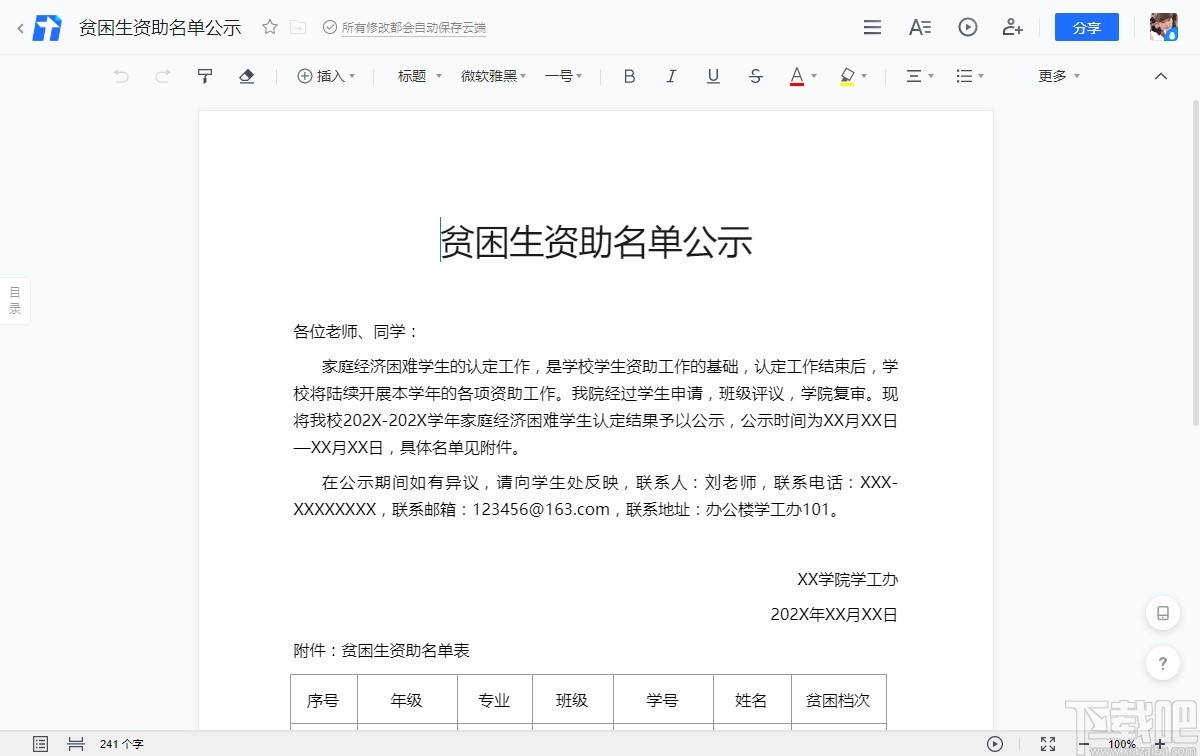Open the 一号 font size dropdown
The height and width of the screenshot is (756, 1200).
click(562, 75)
